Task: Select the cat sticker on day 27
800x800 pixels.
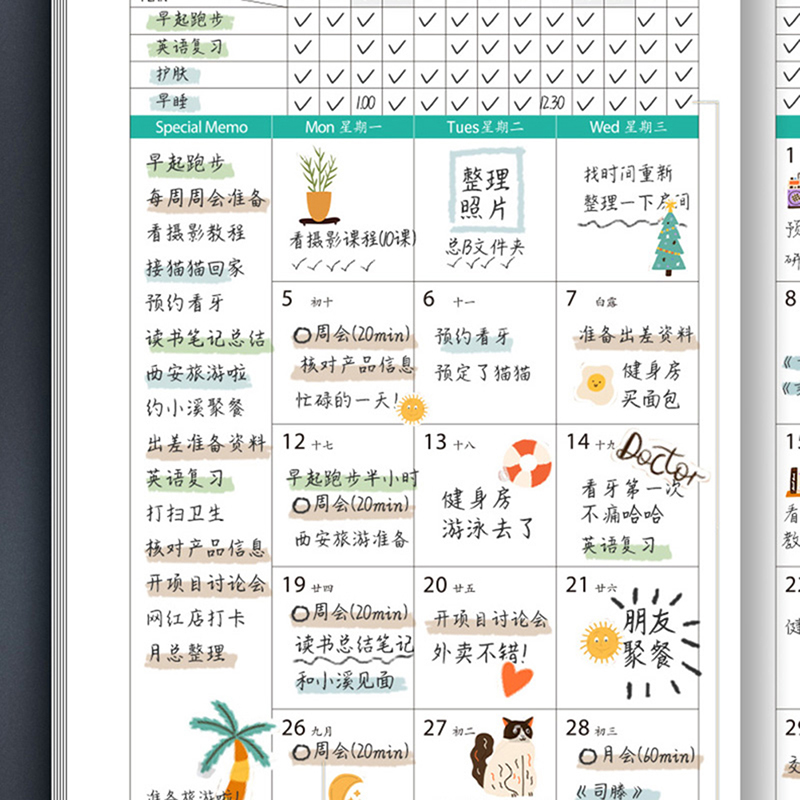Action: point(505,760)
